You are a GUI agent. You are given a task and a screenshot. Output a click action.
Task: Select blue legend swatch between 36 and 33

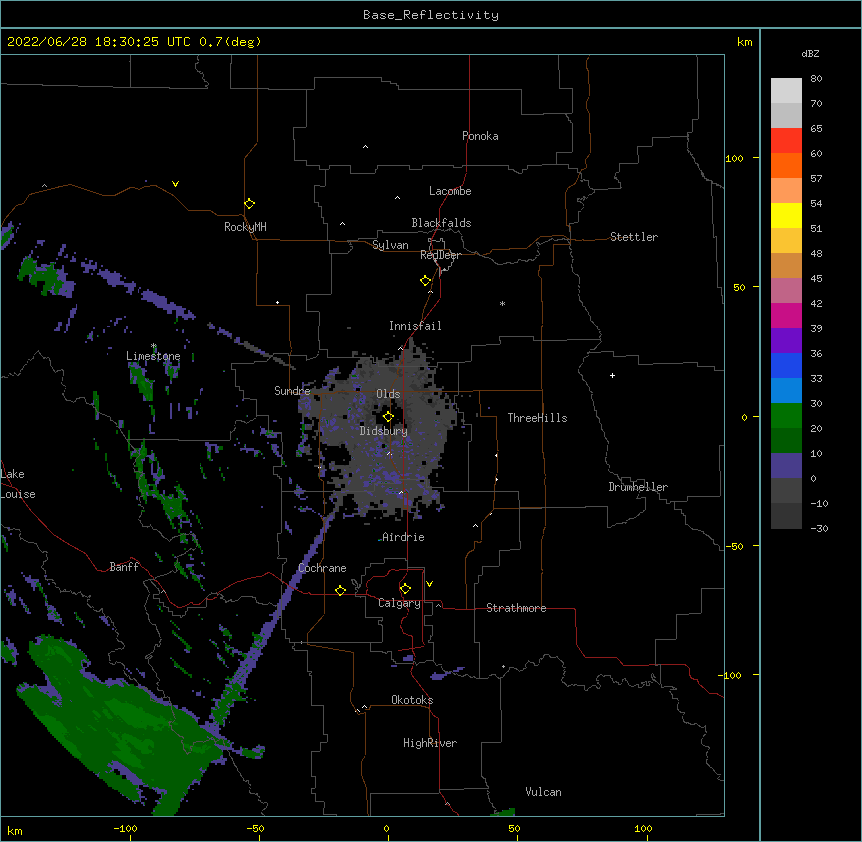click(786, 365)
